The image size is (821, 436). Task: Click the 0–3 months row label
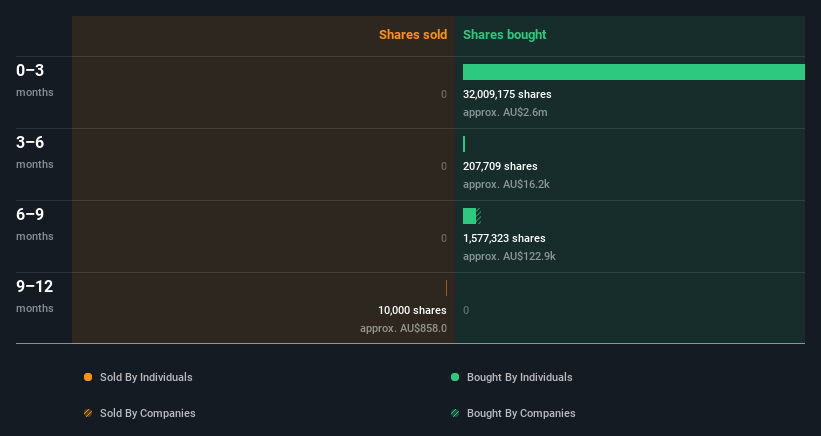click(x=35, y=80)
